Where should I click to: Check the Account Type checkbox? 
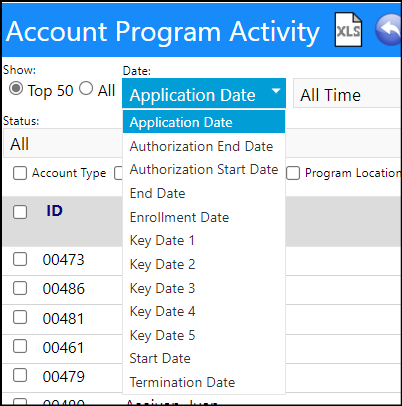(20, 173)
